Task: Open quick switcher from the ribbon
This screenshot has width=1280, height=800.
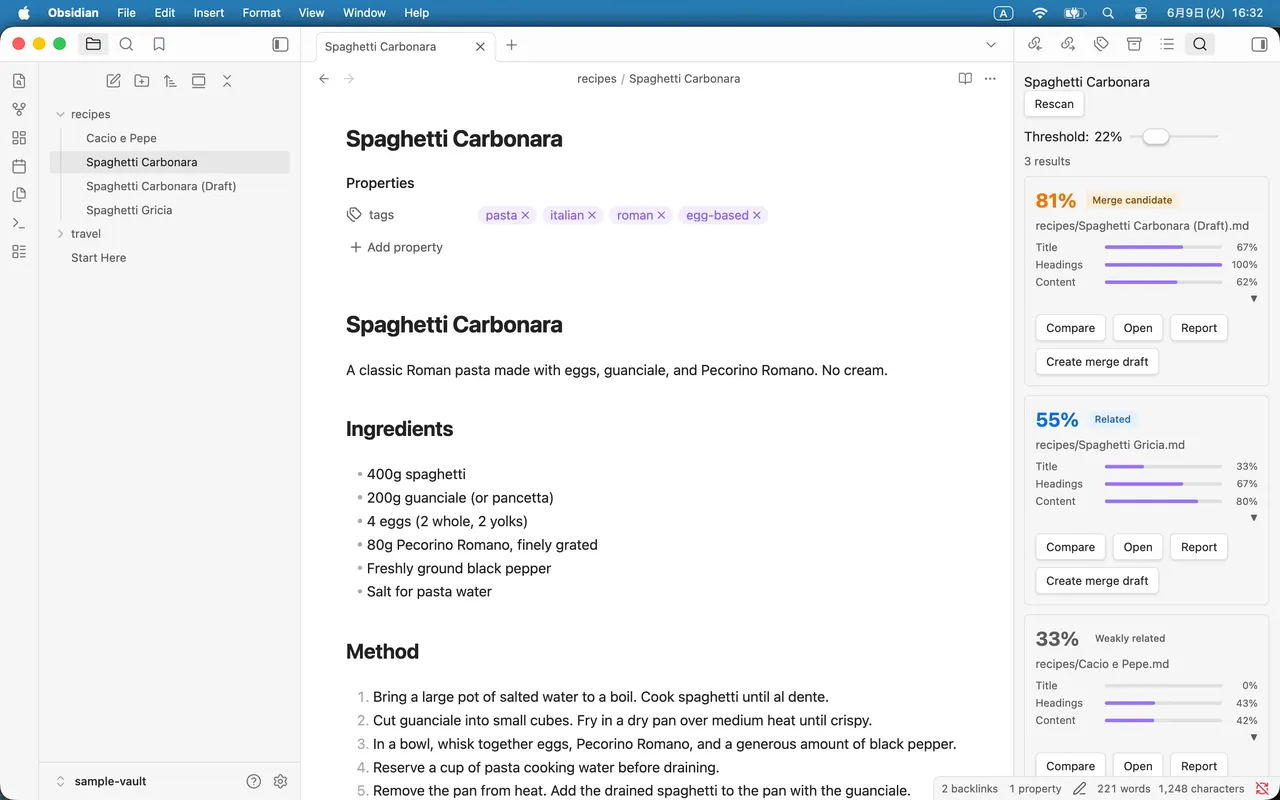Action: pyautogui.click(x=19, y=82)
